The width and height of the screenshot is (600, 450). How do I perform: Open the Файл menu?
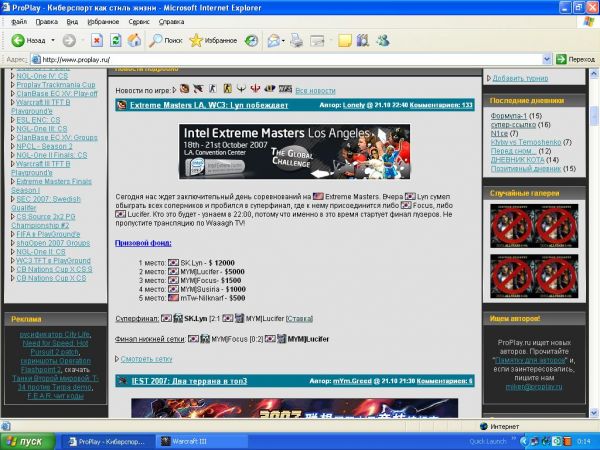[19, 22]
